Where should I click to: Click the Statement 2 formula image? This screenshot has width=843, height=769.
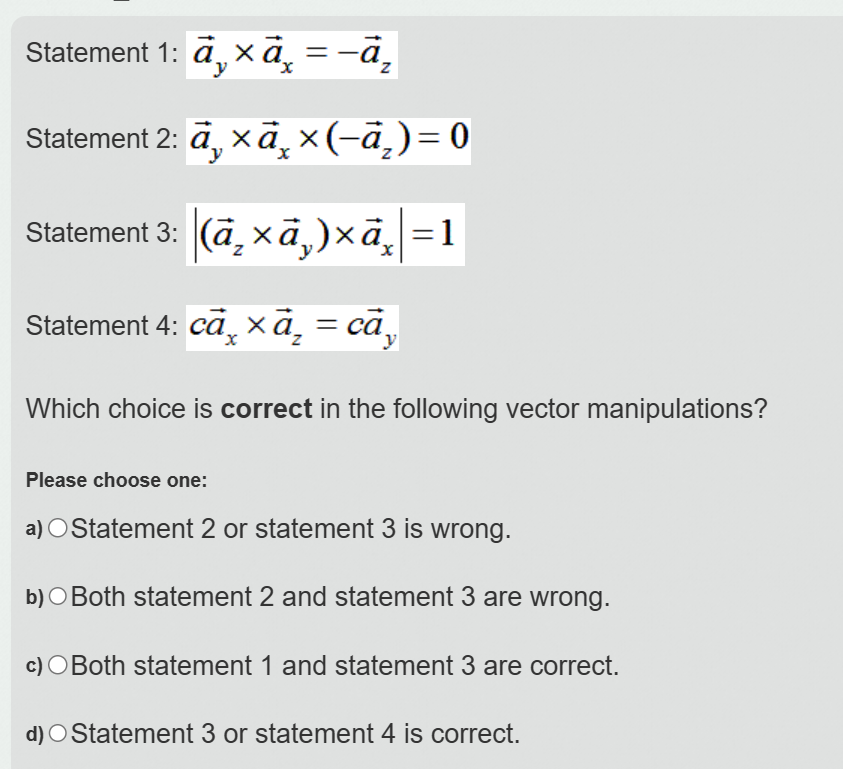coord(328,139)
